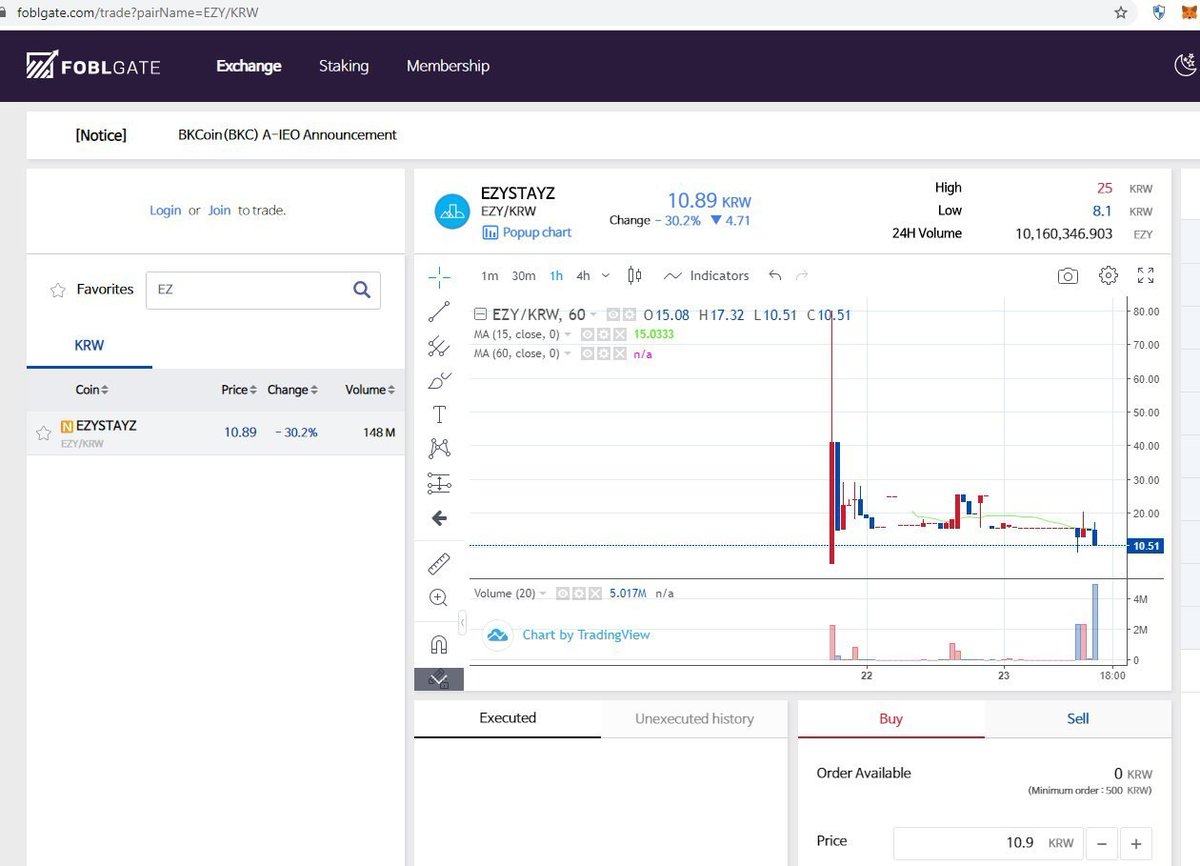Collapse the EZY/KRW chart legend
This screenshot has height=866, width=1200.
click(480, 314)
